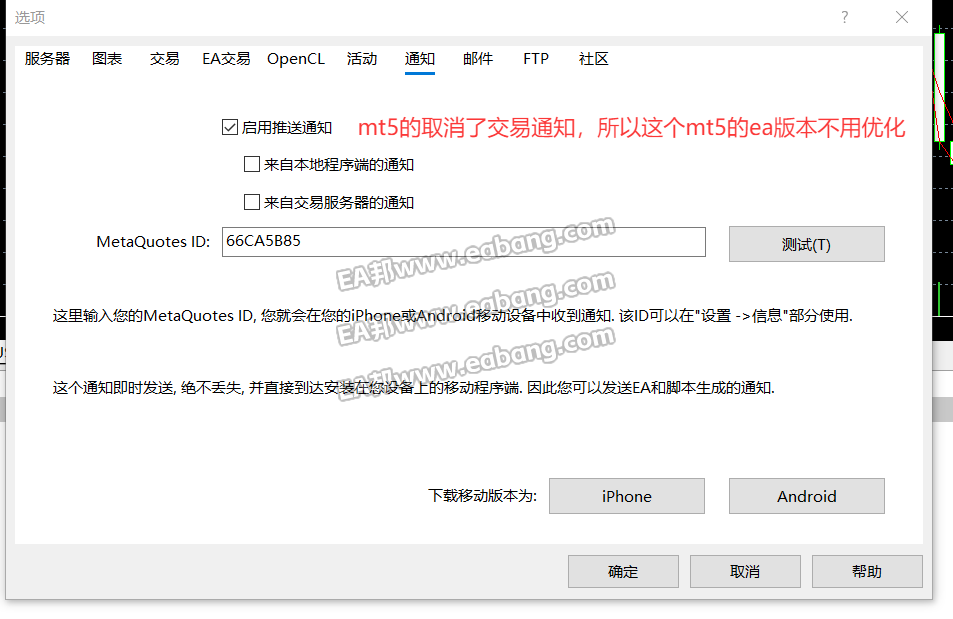
Task: Select the 通知 tab
Action: click(419, 59)
